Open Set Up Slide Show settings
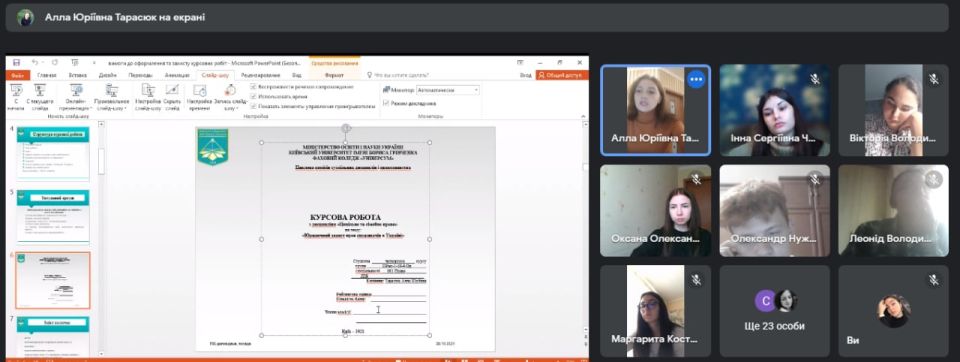The image size is (960, 362). click(x=148, y=97)
